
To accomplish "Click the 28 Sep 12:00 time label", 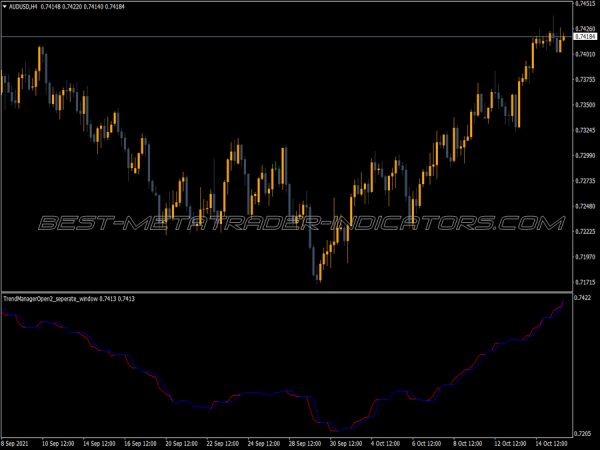I will (x=305, y=443).
